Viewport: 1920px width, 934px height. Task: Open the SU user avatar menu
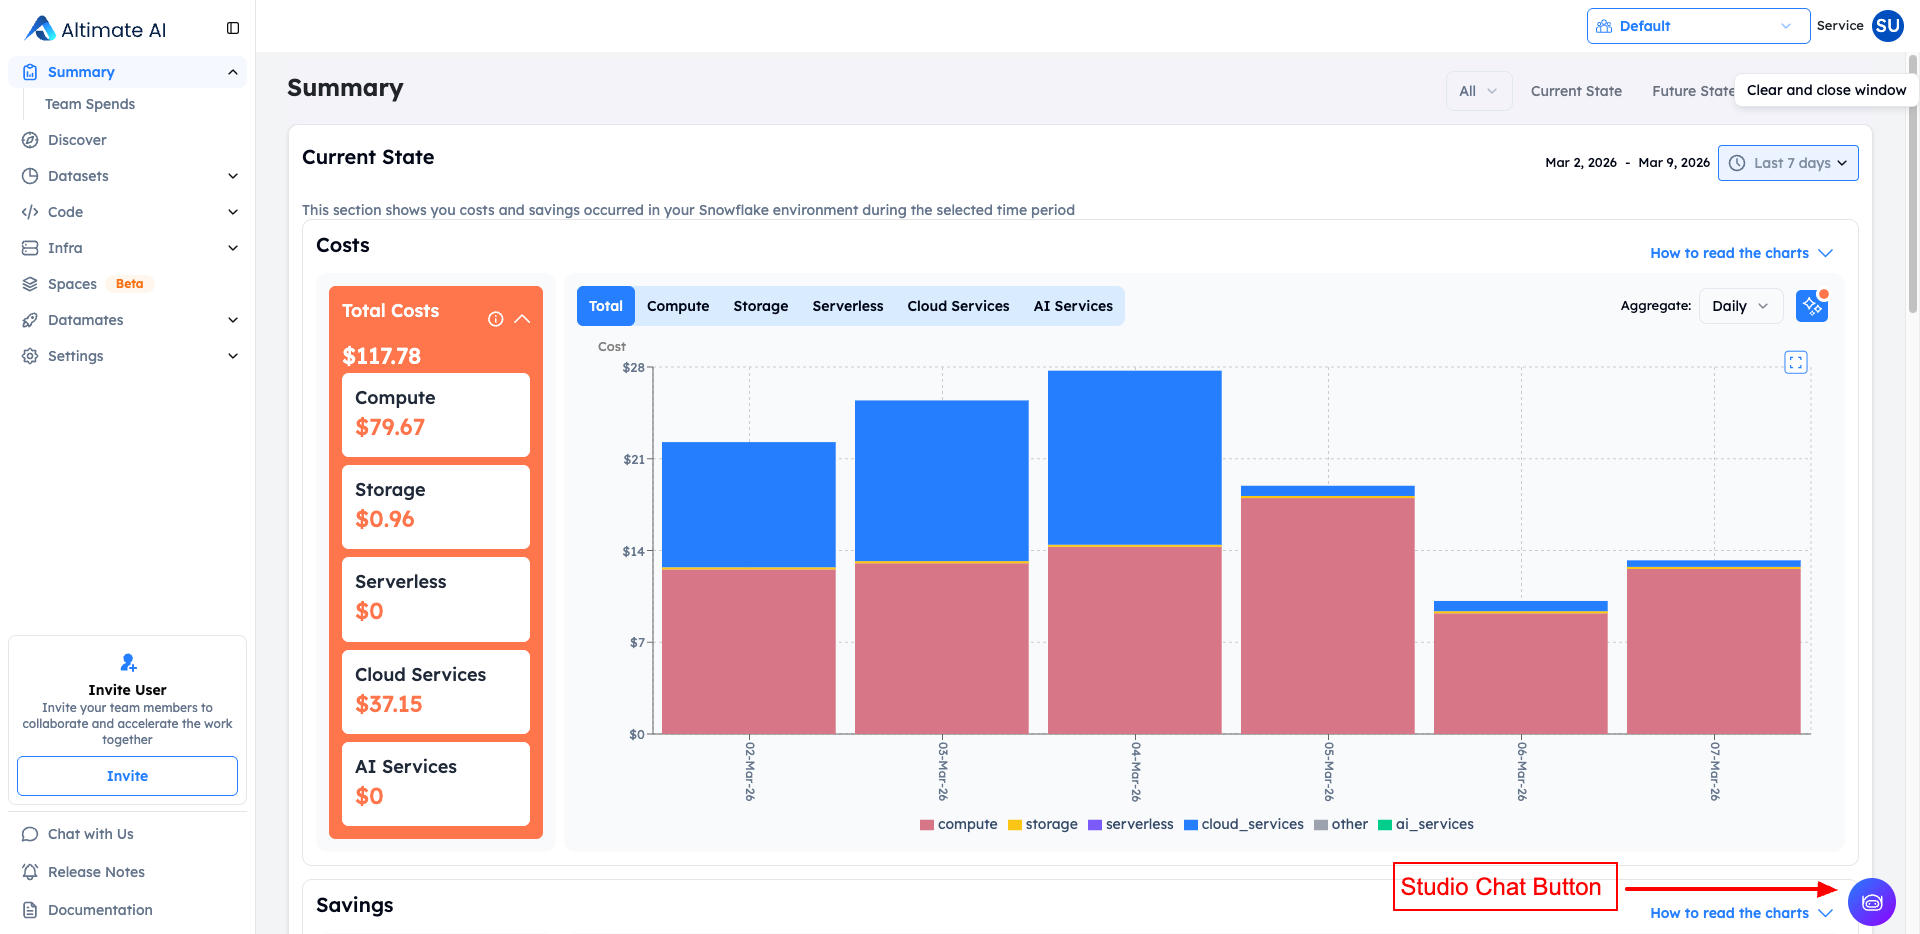pyautogui.click(x=1887, y=26)
